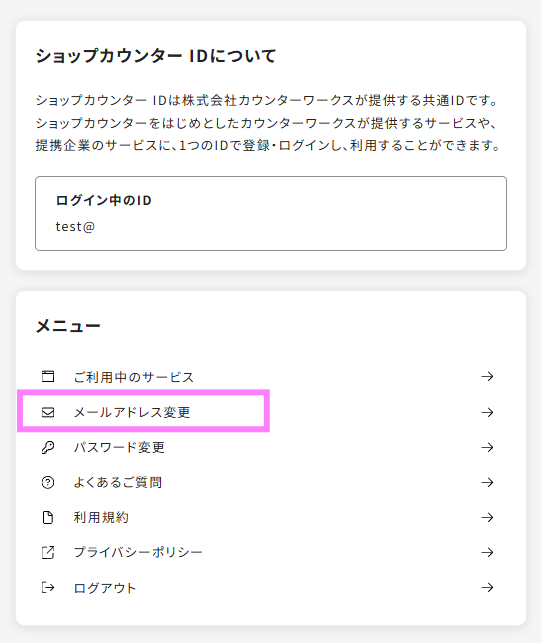Click the arrow on the メールアドレス変更 row
Image resolution: width=541 pixels, height=643 pixels.
point(487,412)
